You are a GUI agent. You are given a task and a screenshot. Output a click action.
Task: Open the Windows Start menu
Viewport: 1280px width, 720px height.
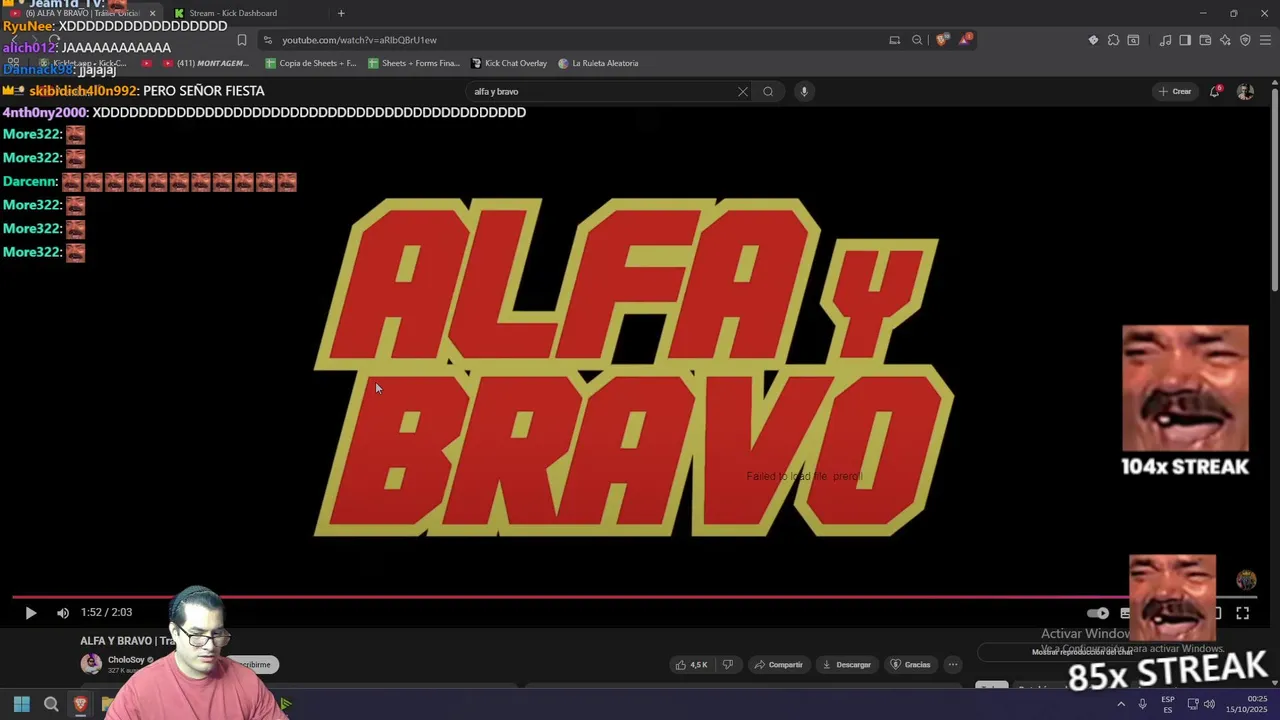pyautogui.click(x=21, y=704)
